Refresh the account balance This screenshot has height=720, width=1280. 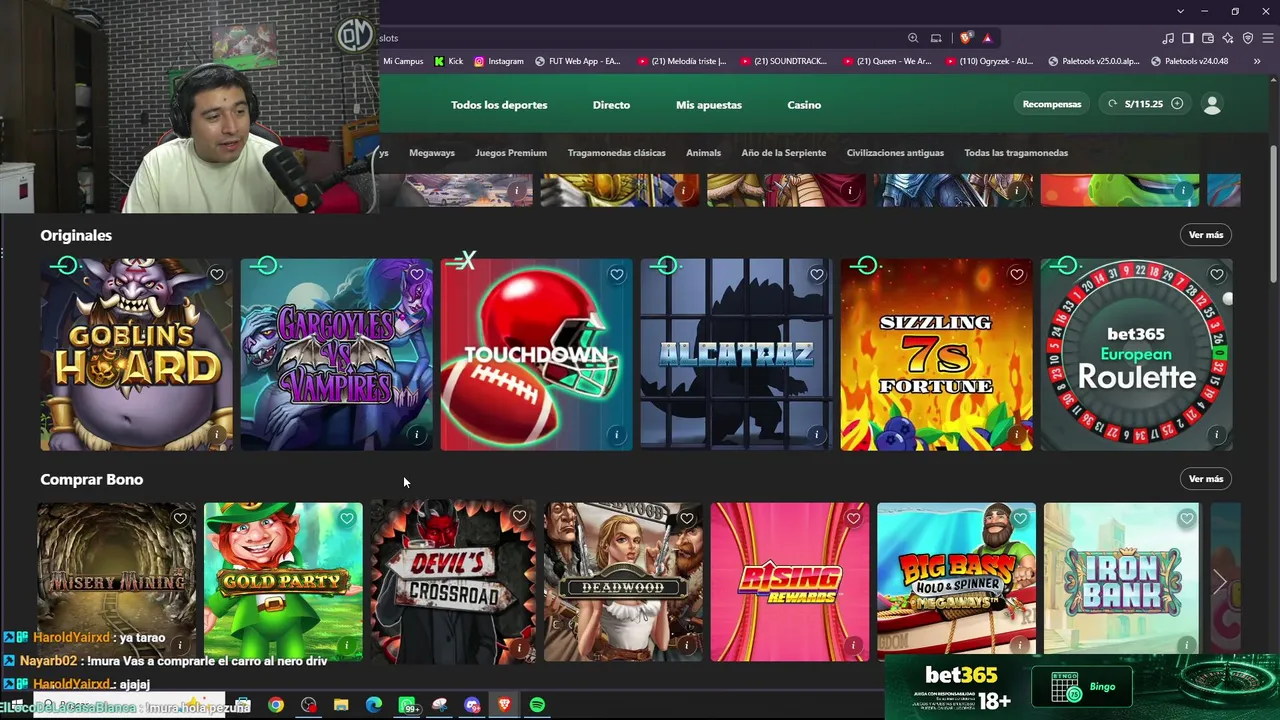pos(1112,104)
